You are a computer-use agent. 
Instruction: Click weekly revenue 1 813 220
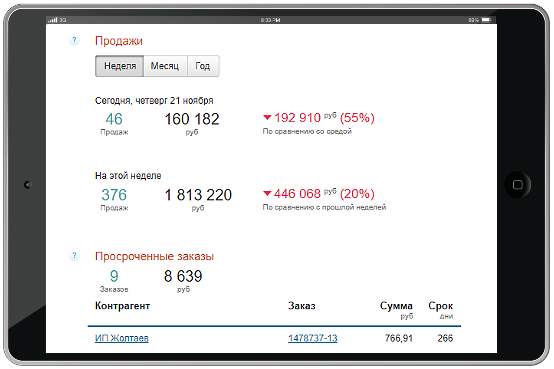[x=198, y=195]
